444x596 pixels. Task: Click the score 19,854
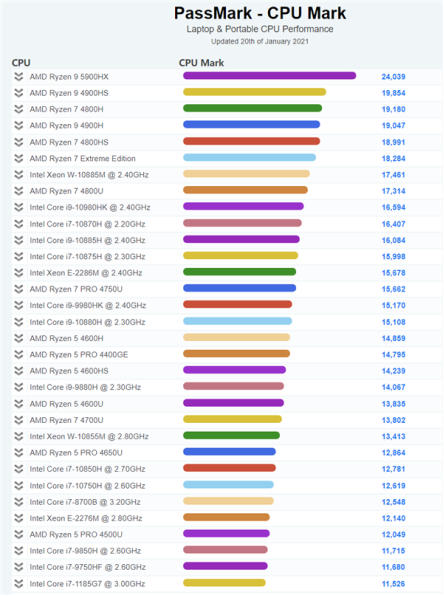point(393,93)
